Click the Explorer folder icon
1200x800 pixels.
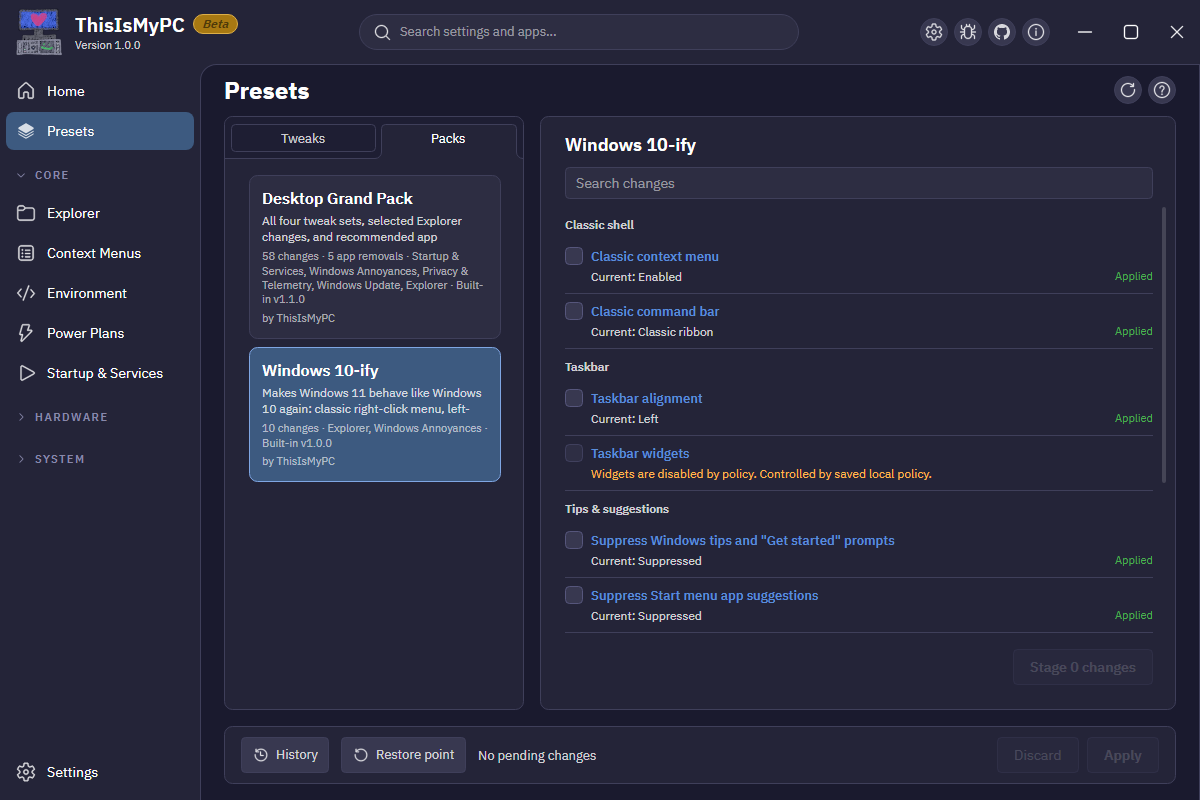pyautogui.click(x=27, y=213)
